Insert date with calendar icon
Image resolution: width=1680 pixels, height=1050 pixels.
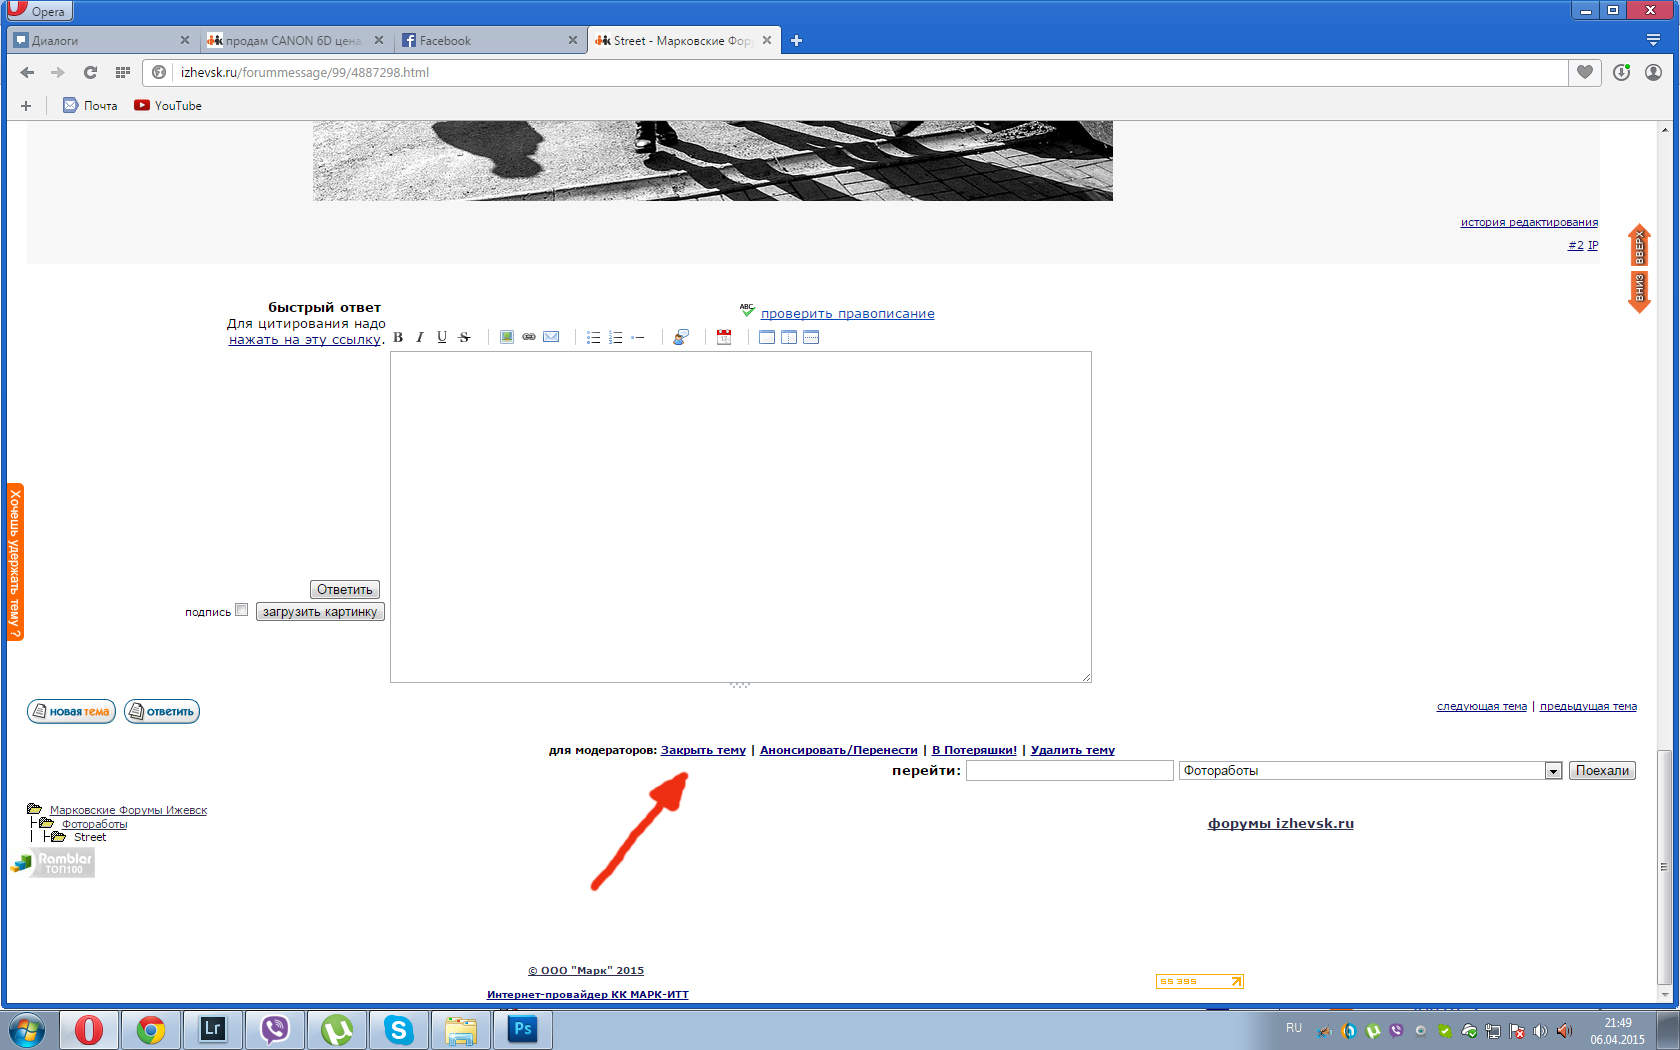[x=724, y=337]
